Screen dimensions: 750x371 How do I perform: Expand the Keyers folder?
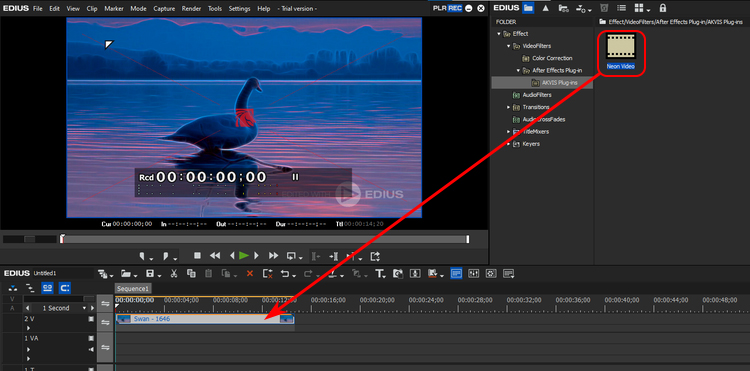tap(508, 144)
